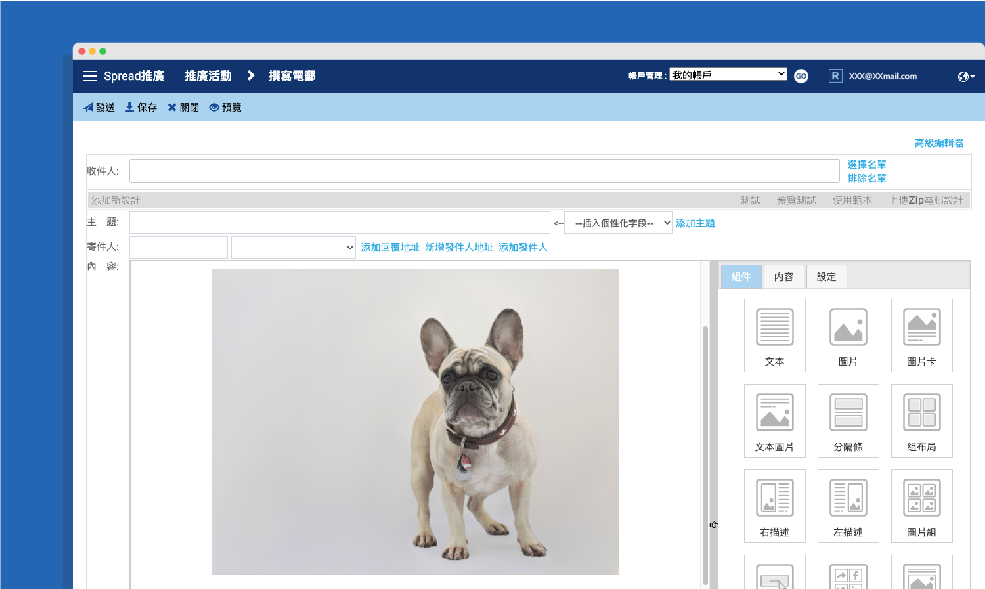Click the 關閉 close toolbar button
This screenshot has height=589, width=985.
point(183,107)
